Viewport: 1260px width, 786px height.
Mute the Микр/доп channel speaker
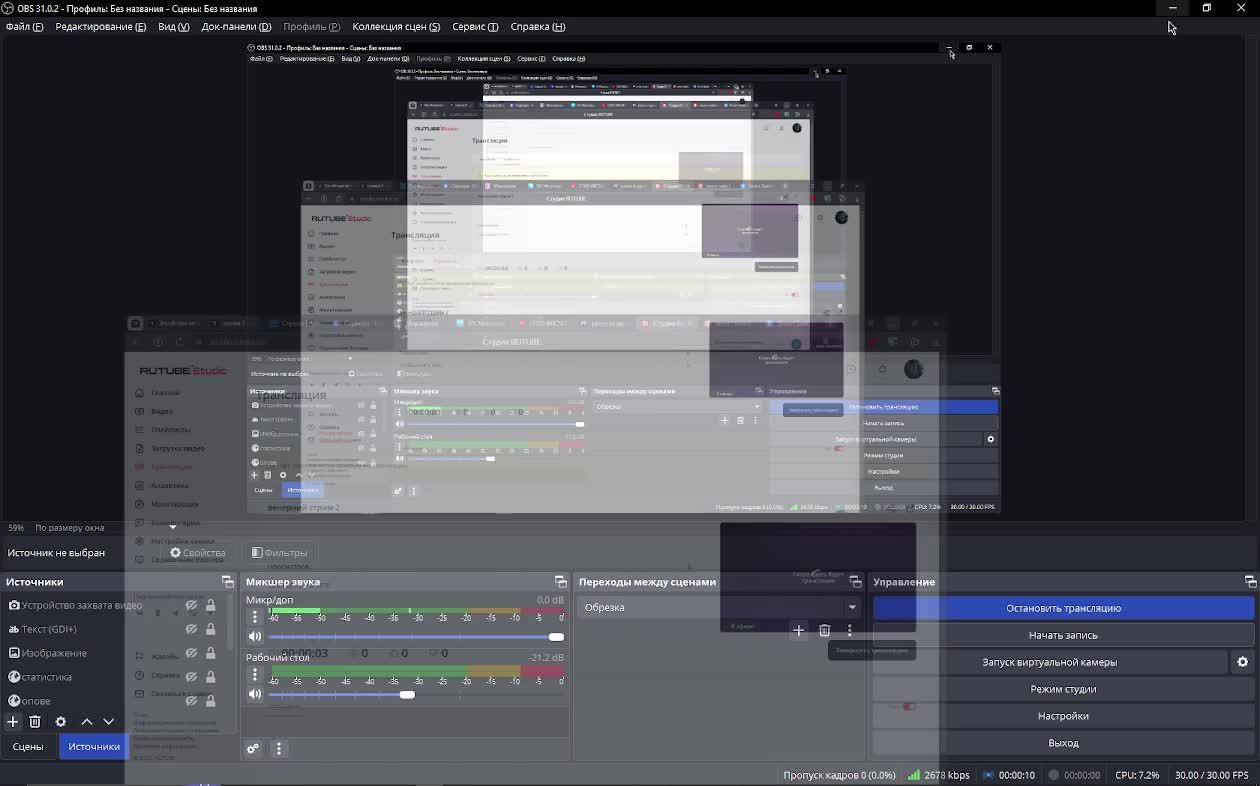[x=255, y=636]
